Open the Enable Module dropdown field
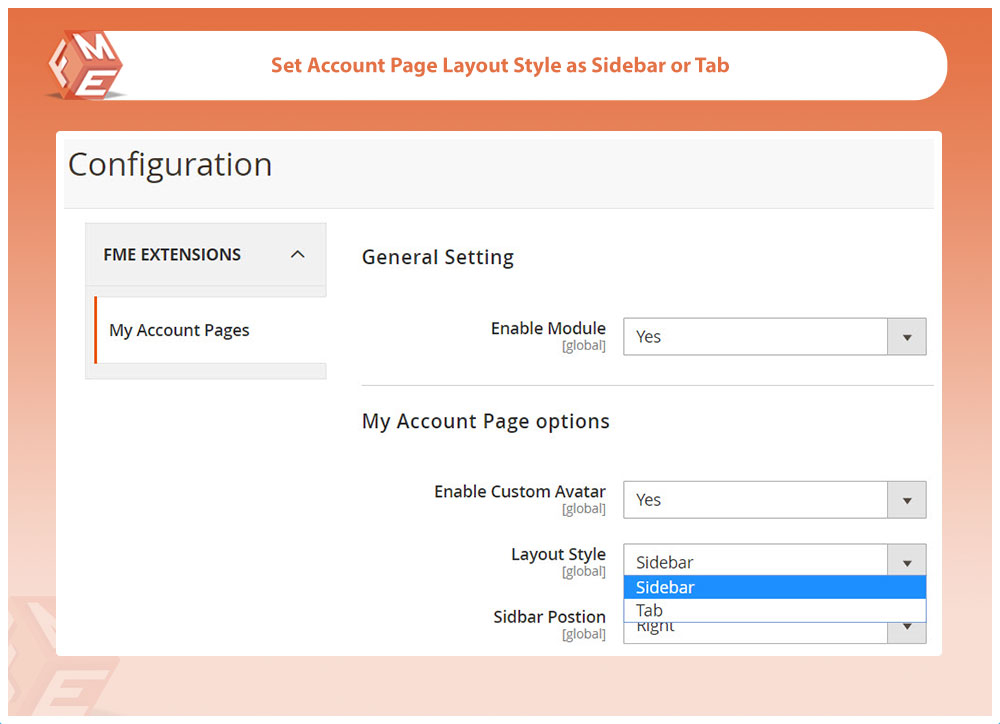 (x=755, y=337)
